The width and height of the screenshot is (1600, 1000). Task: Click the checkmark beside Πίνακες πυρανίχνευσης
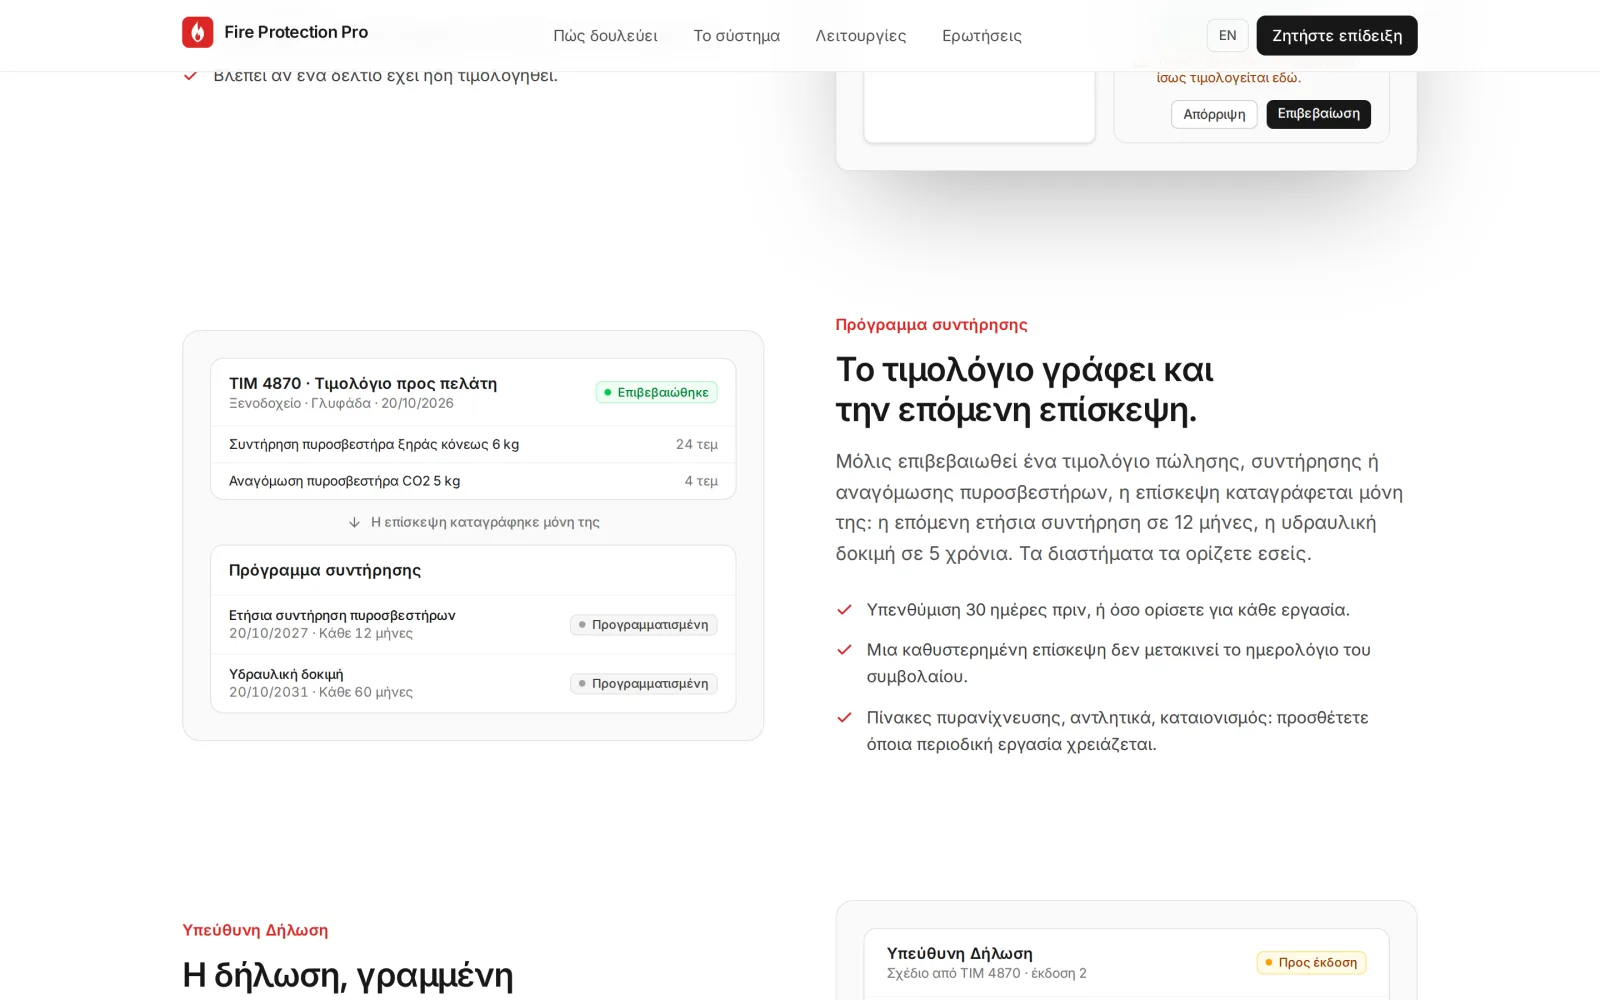pos(844,718)
